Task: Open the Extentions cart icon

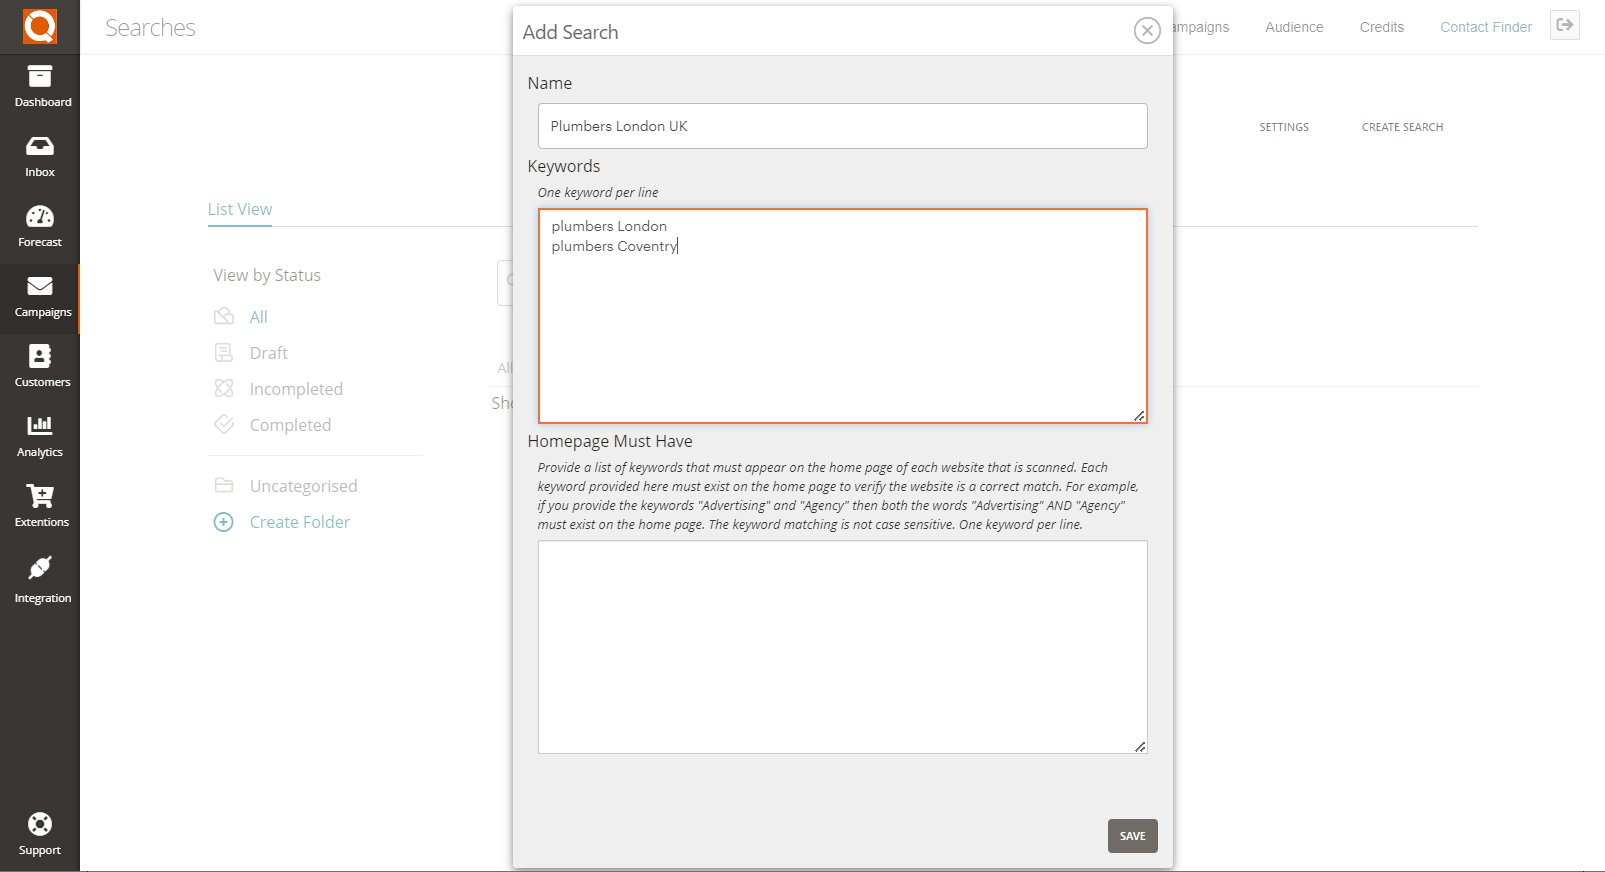Action: click(x=40, y=496)
